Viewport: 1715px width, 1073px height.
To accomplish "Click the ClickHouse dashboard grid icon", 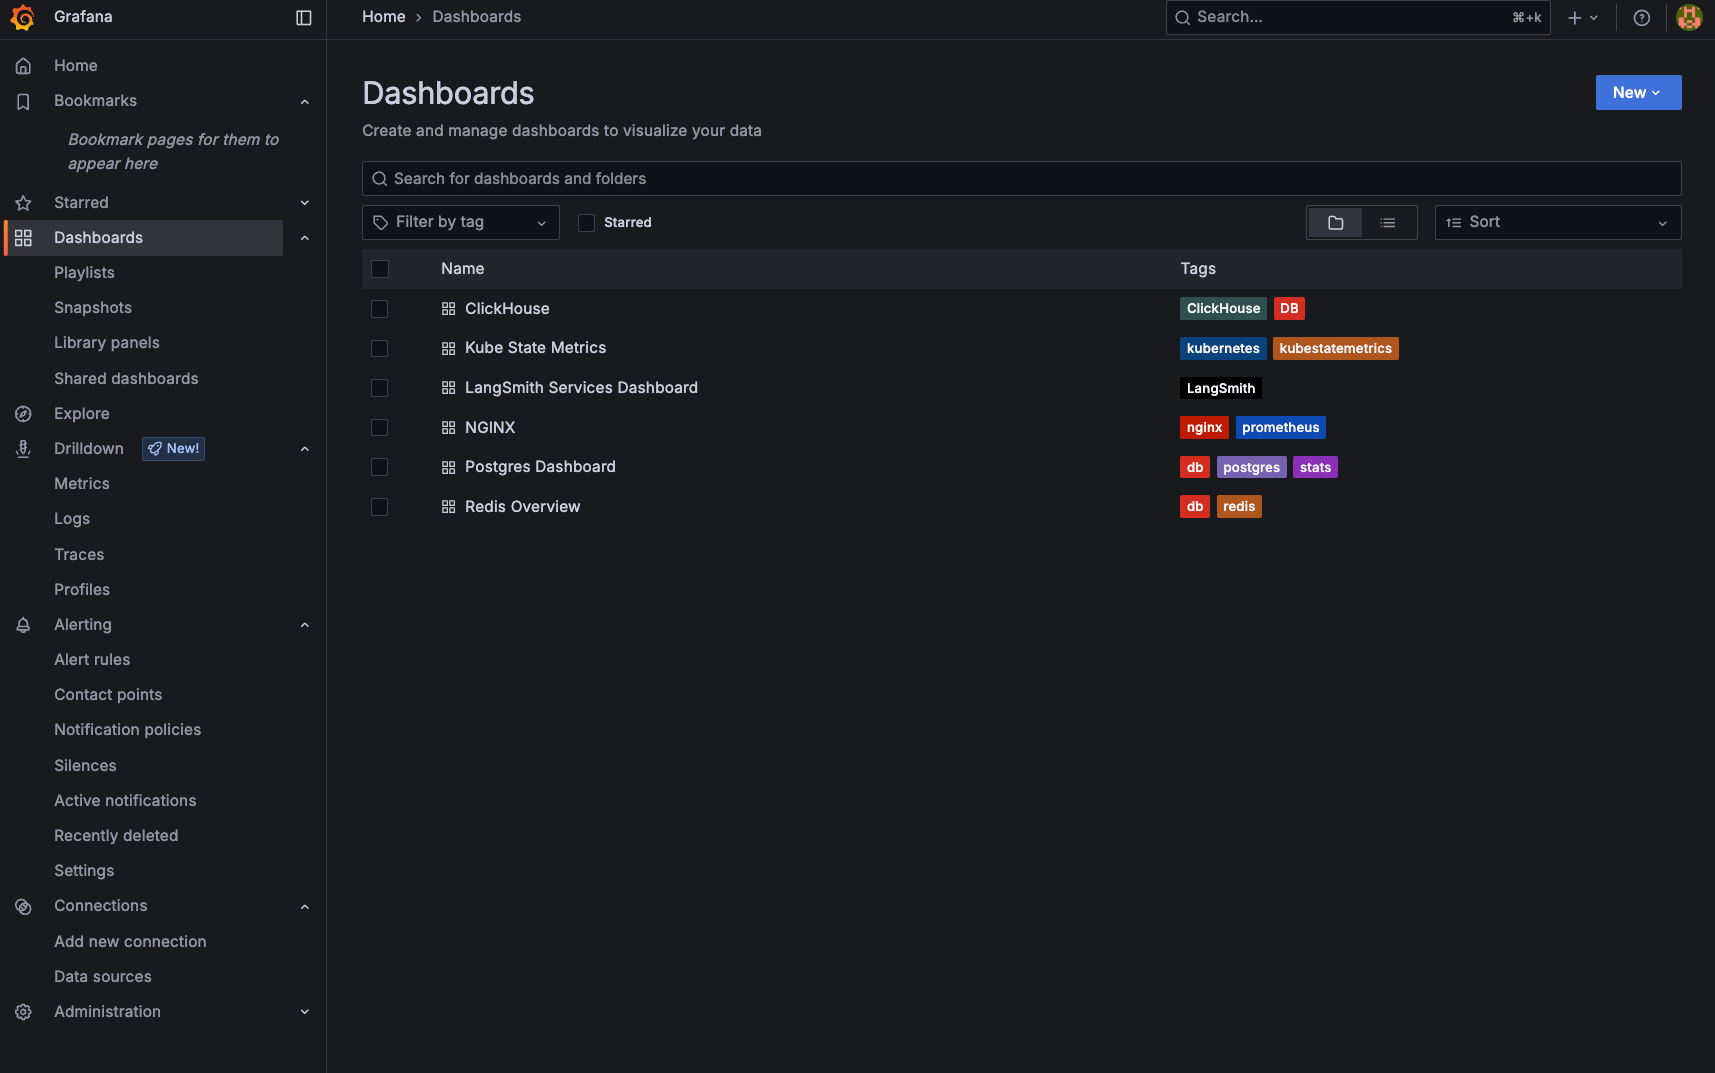I will click(x=448, y=309).
